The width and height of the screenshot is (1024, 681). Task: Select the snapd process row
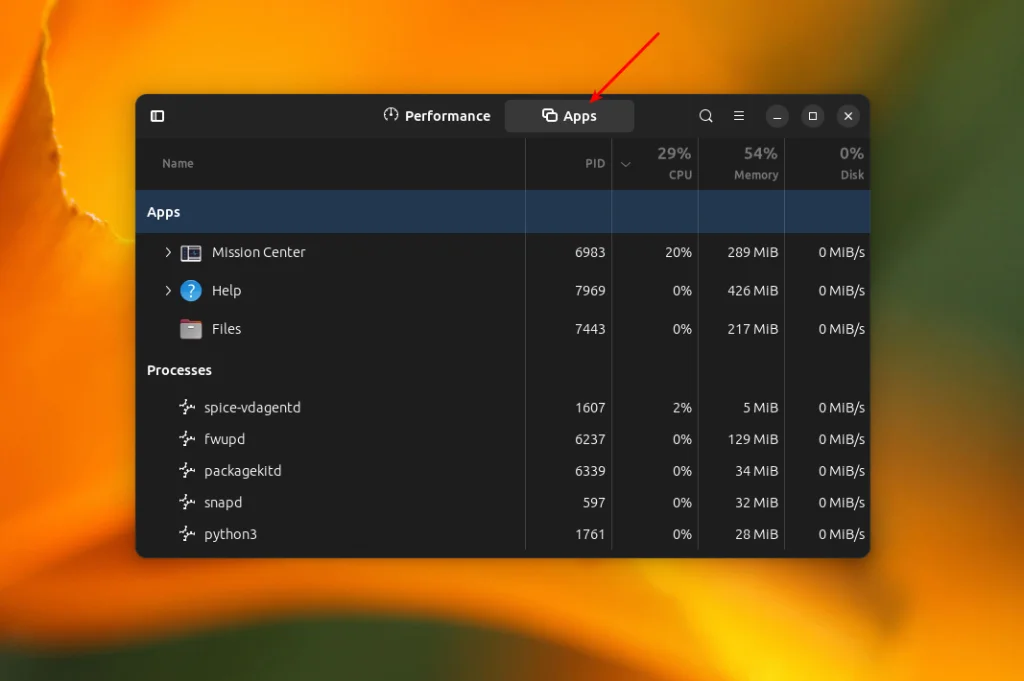click(223, 503)
